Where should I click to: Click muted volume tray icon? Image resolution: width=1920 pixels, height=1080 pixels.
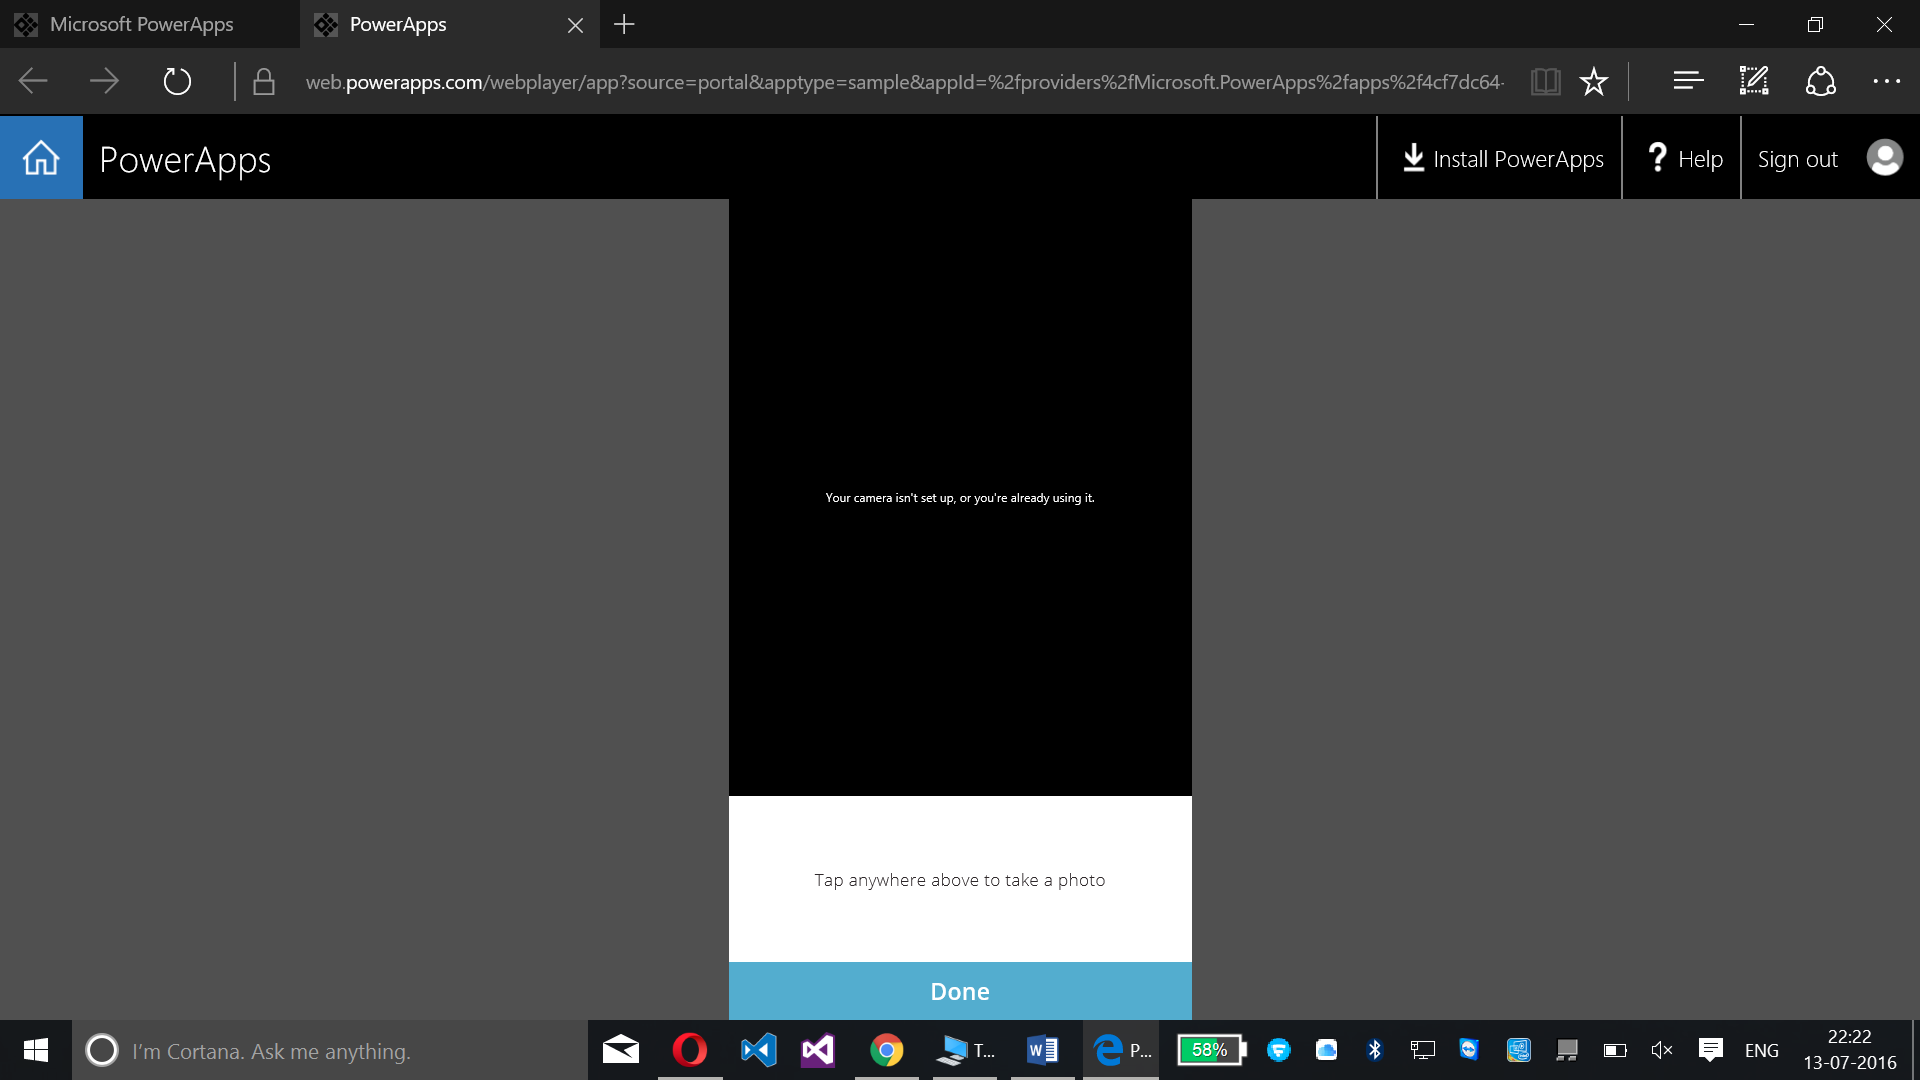pos(1662,1050)
